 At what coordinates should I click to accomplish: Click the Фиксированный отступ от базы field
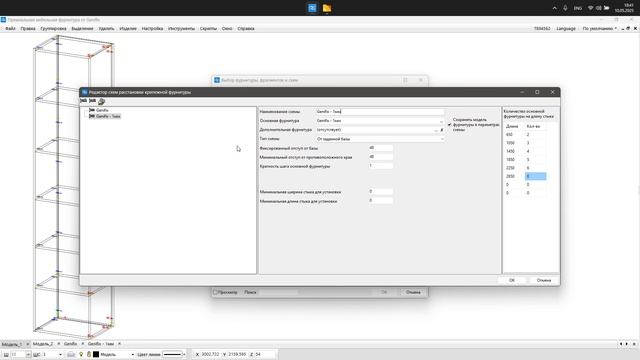point(380,148)
